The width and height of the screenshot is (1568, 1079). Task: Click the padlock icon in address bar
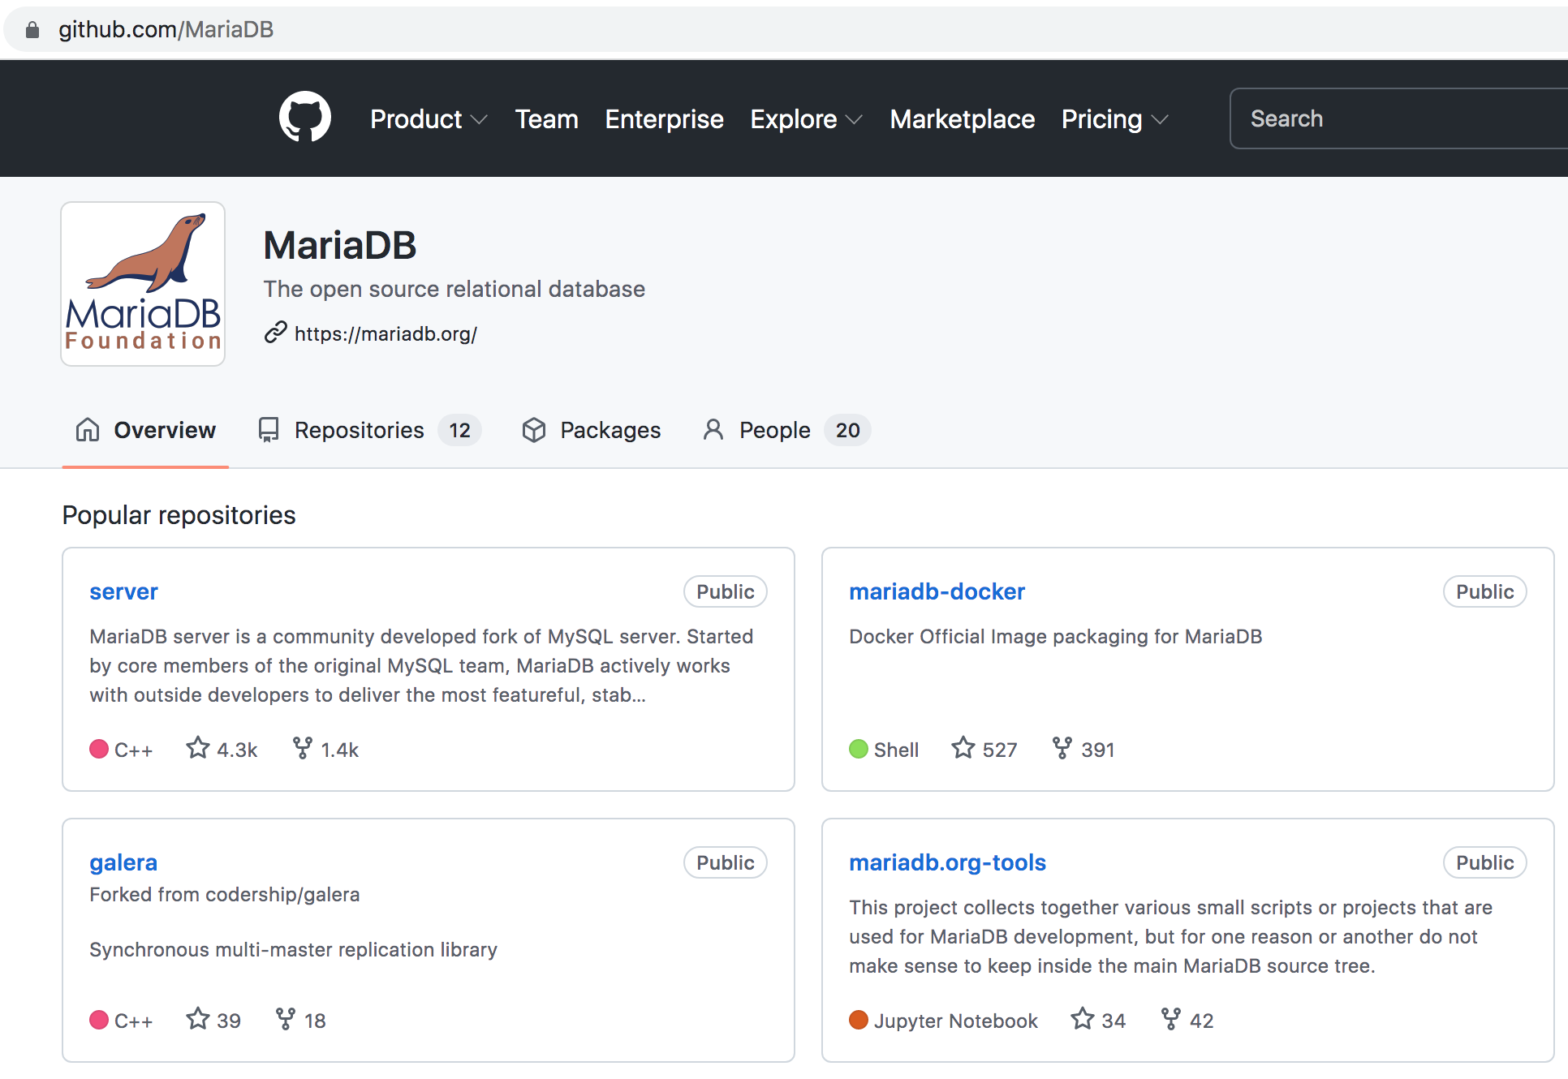(x=32, y=30)
